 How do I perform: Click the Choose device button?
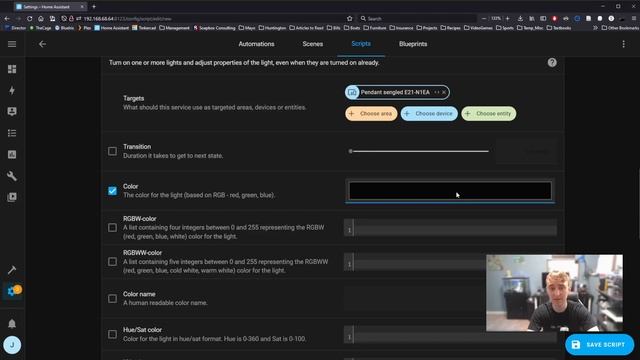[x=429, y=113]
